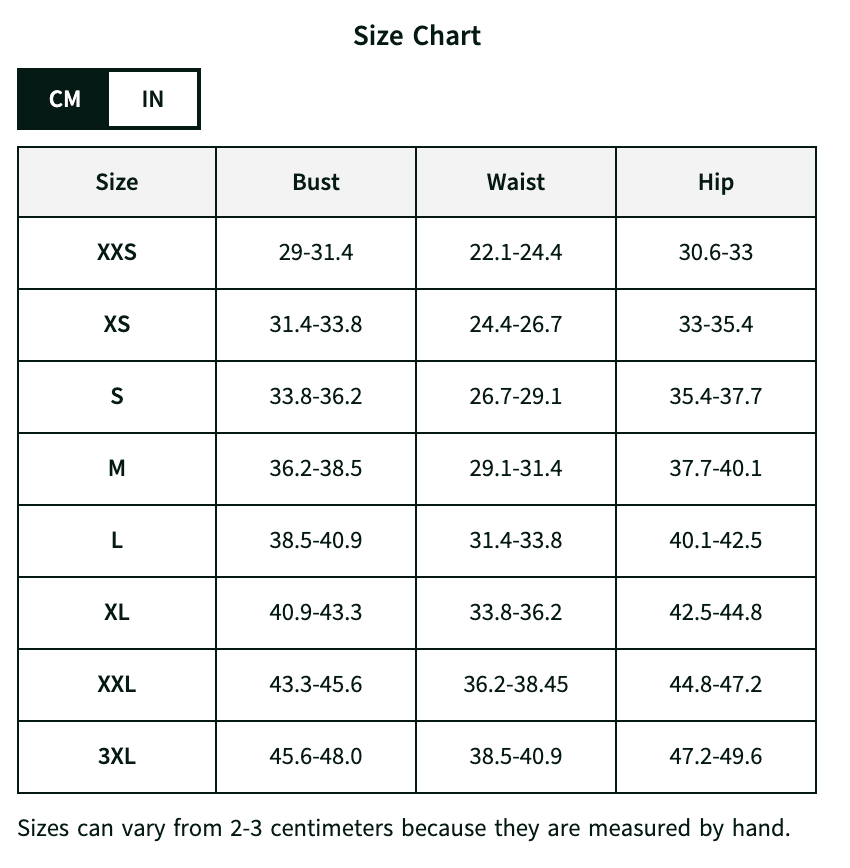This screenshot has height=868, width=850.
Task: Select the M waist value 29.1-31.4
Action: tap(516, 468)
